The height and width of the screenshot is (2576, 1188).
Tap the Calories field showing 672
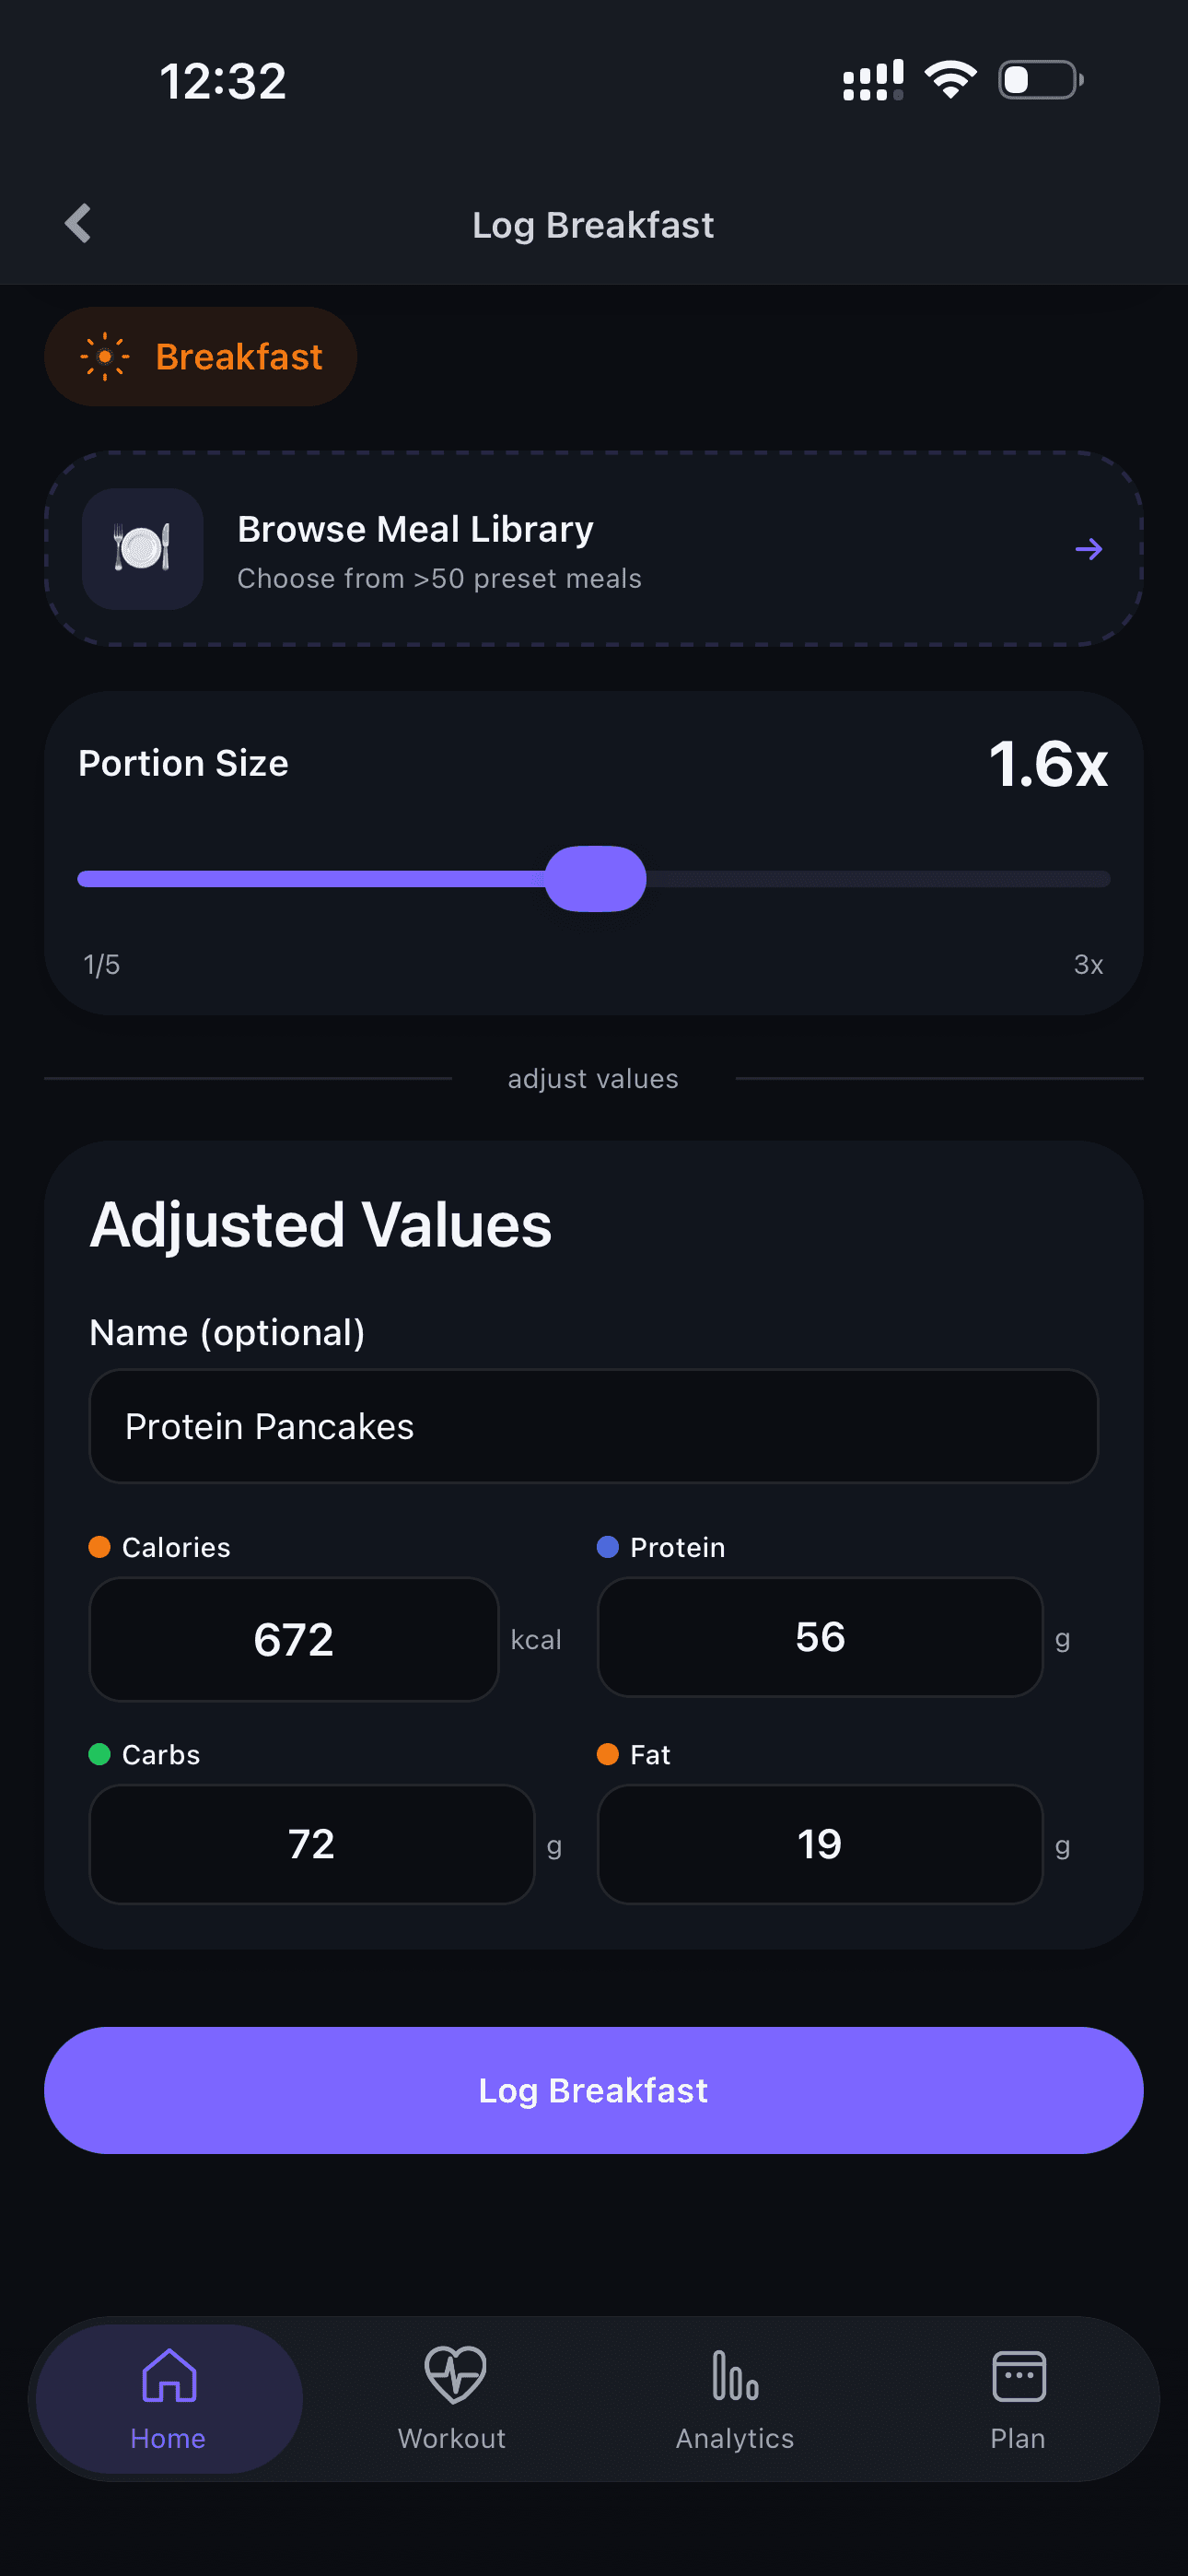[294, 1639]
